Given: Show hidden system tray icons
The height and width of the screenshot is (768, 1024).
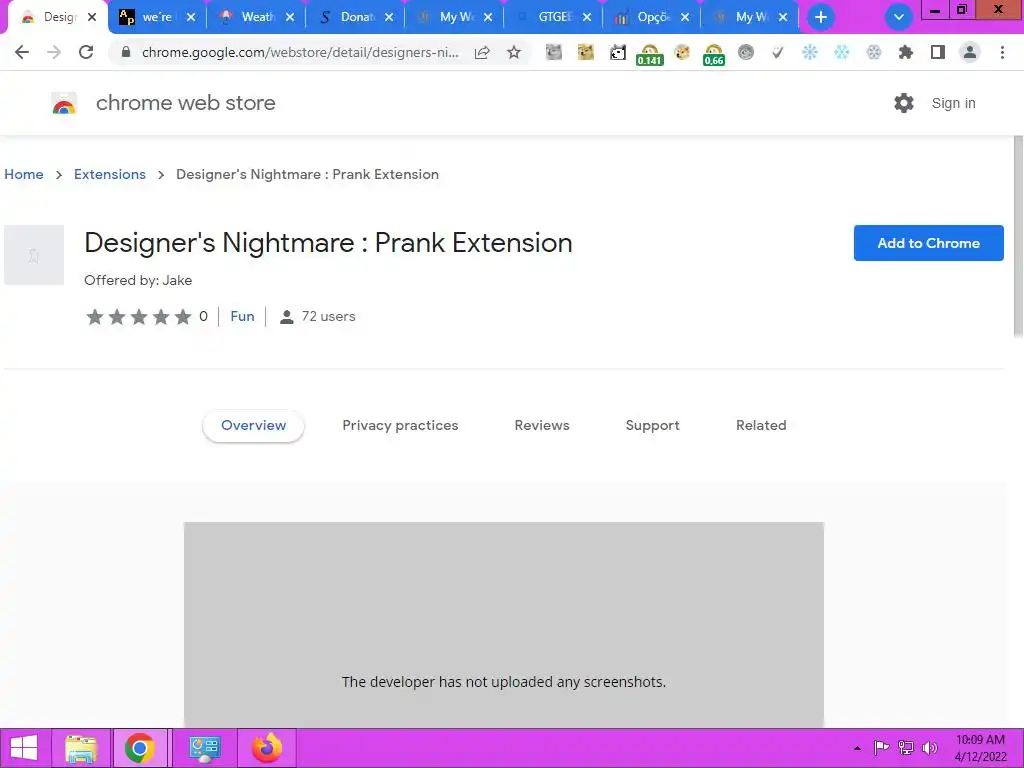Looking at the screenshot, I should pos(857,748).
